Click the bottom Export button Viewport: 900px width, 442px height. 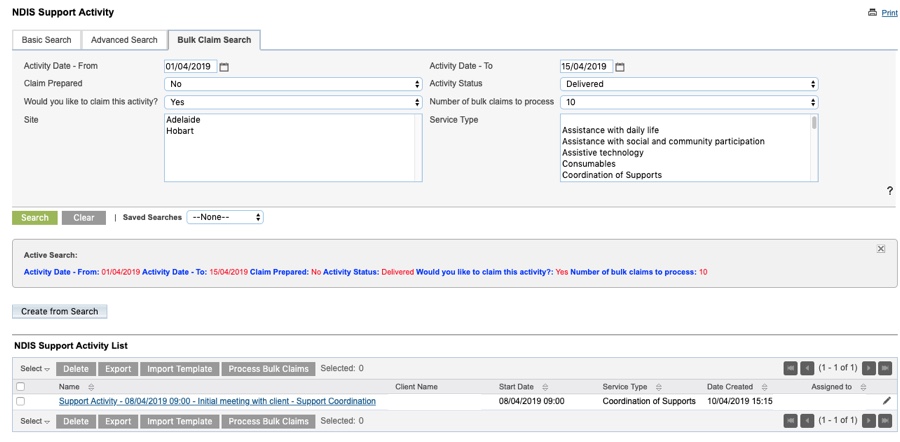click(118, 421)
